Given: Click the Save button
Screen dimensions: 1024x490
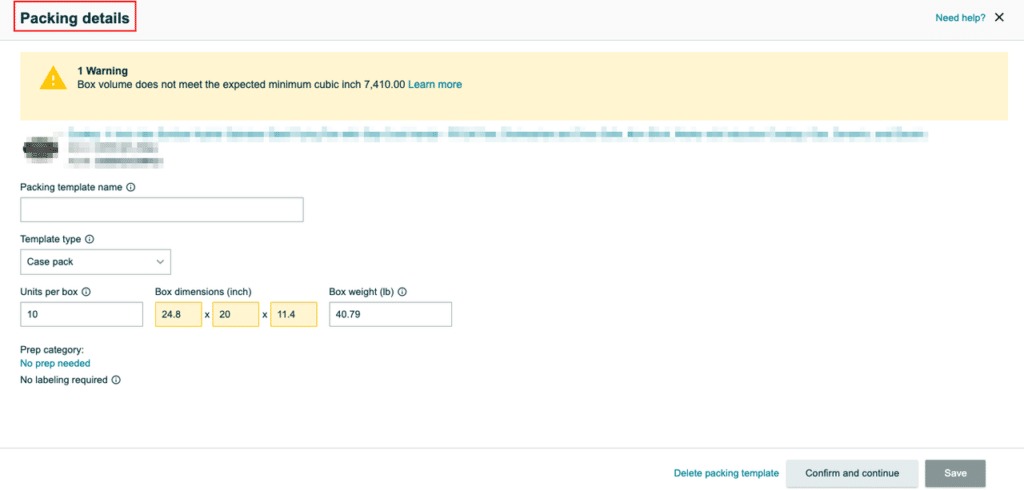Looking at the screenshot, I should pos(955,473).
